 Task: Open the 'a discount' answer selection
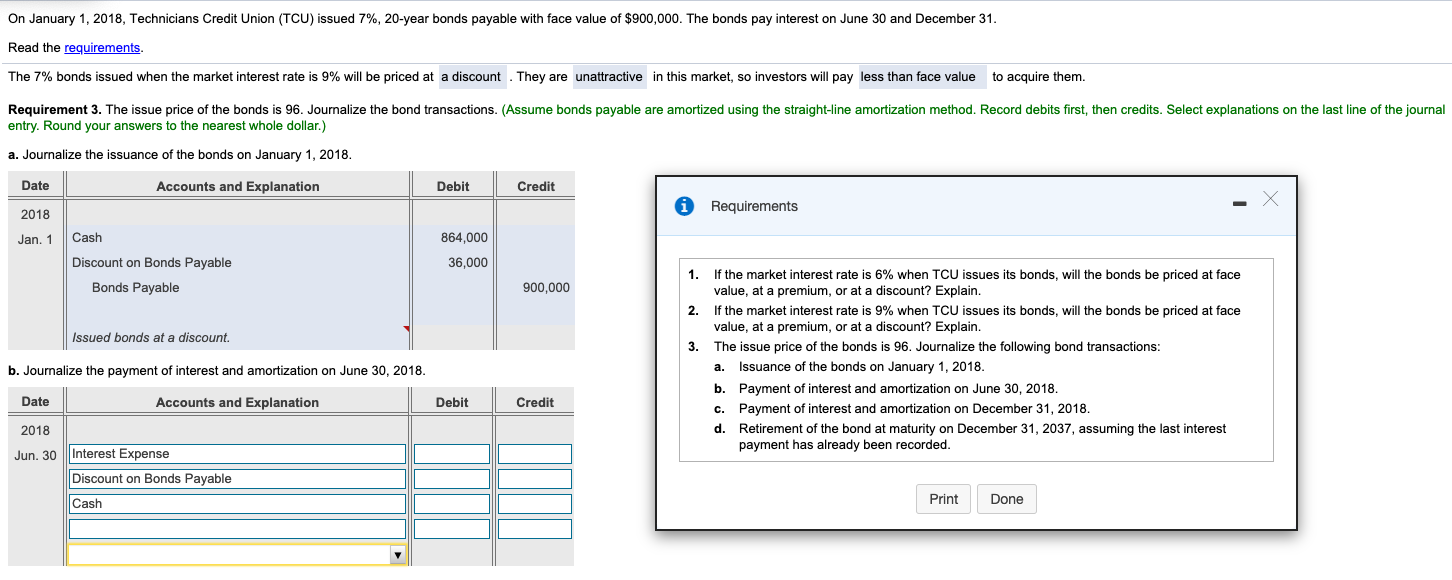[470, 76]
